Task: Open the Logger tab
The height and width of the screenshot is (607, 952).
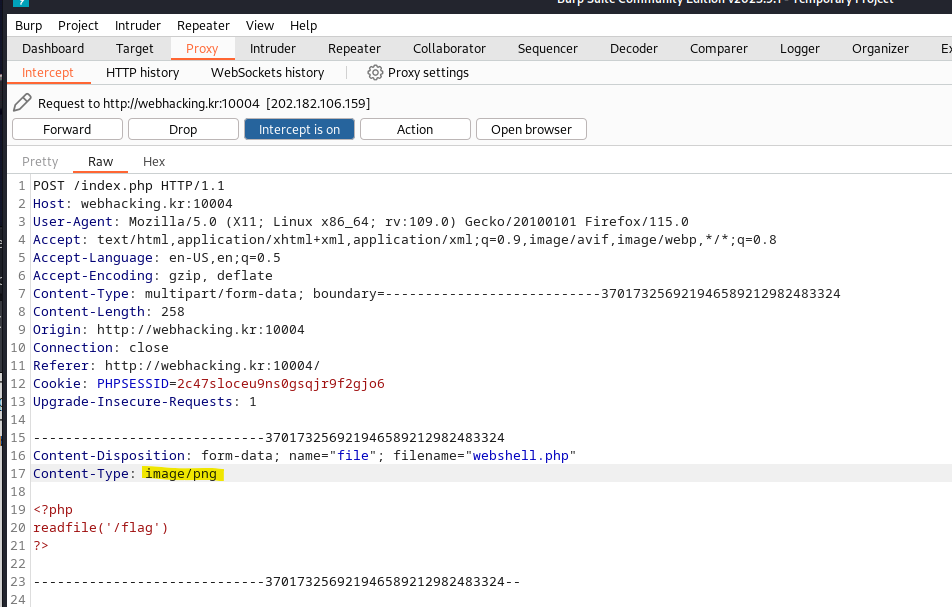Action: [800, 49]
